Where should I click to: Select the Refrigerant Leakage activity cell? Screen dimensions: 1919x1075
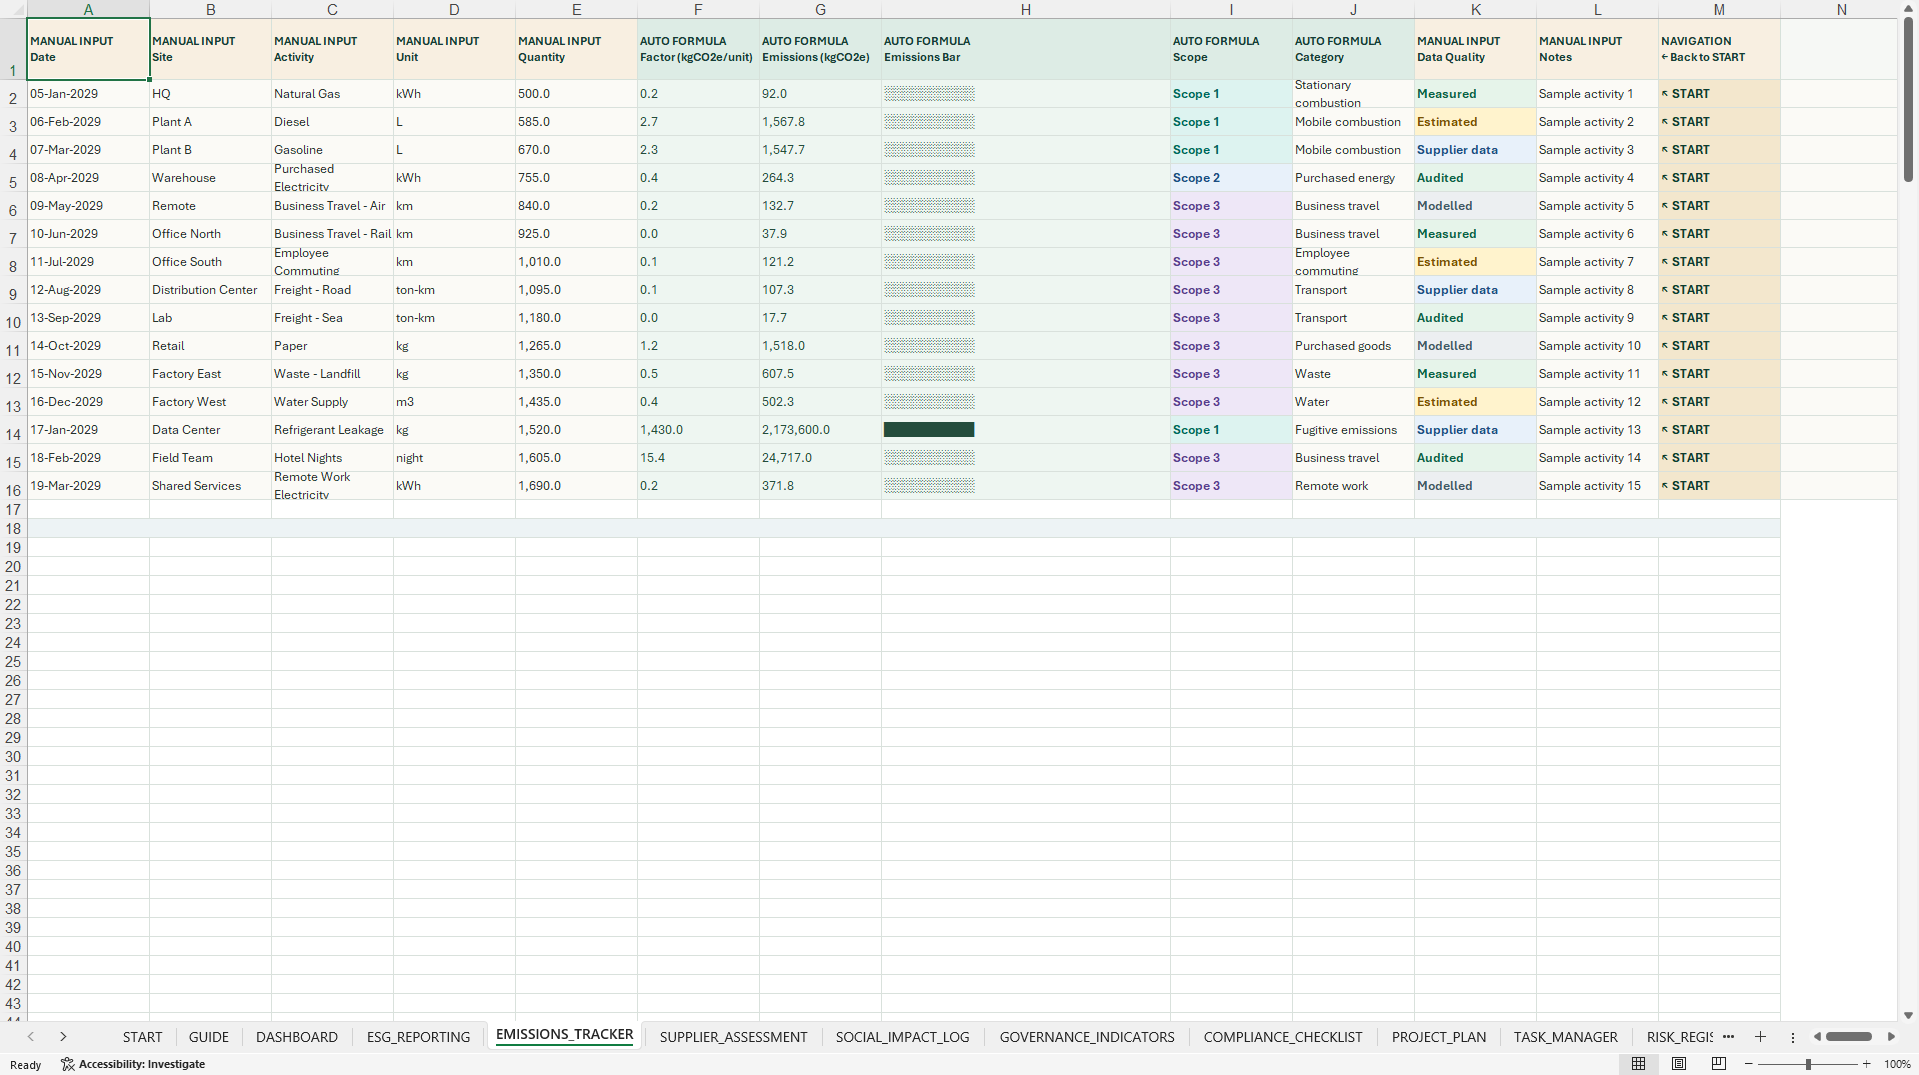click(x=332, y=430)
